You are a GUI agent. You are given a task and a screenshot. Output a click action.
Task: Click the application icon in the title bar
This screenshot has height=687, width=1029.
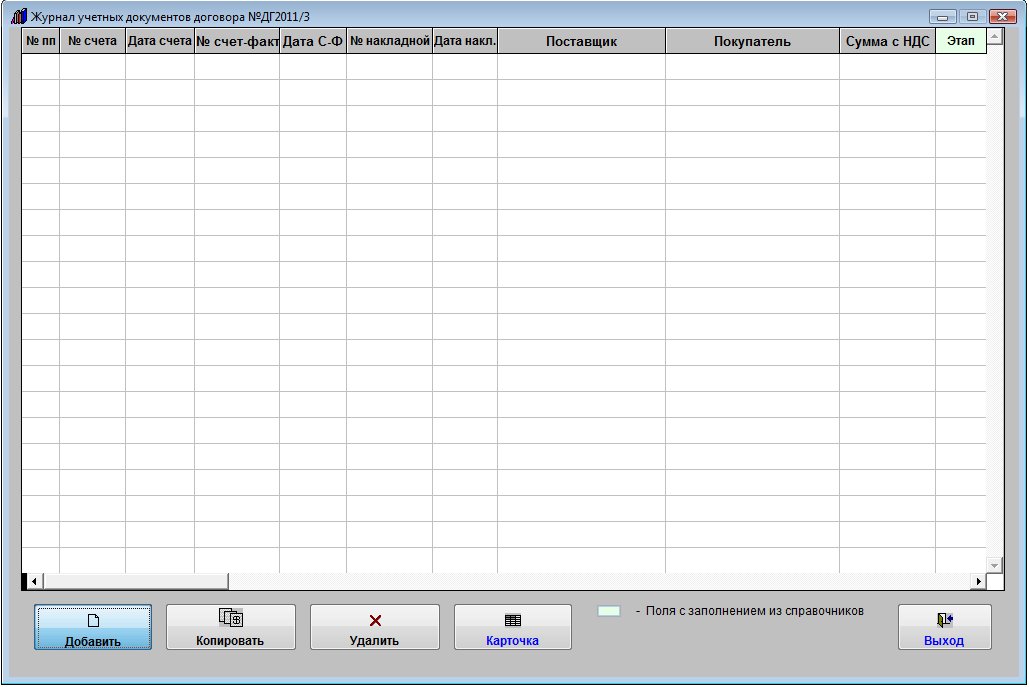coord(19,16)
